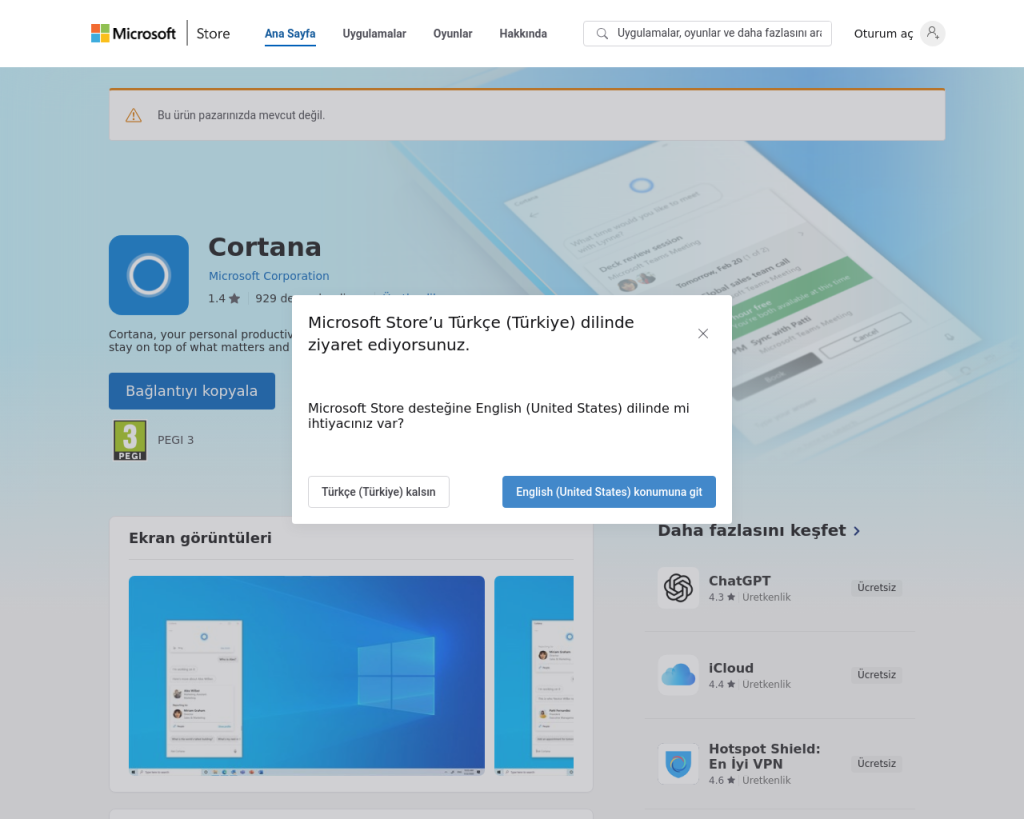Click iCloud 4.4 Üretkenlik rating text
The height and width of the screenshot is (819, 1024).
(x=749, y=684)
